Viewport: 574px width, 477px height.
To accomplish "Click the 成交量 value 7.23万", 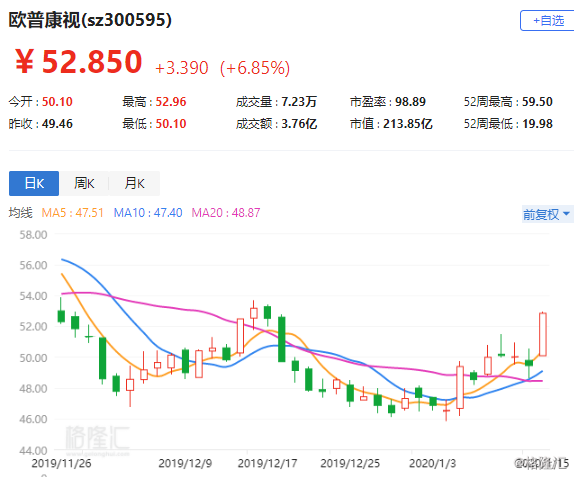I will (x=299, y=102).
